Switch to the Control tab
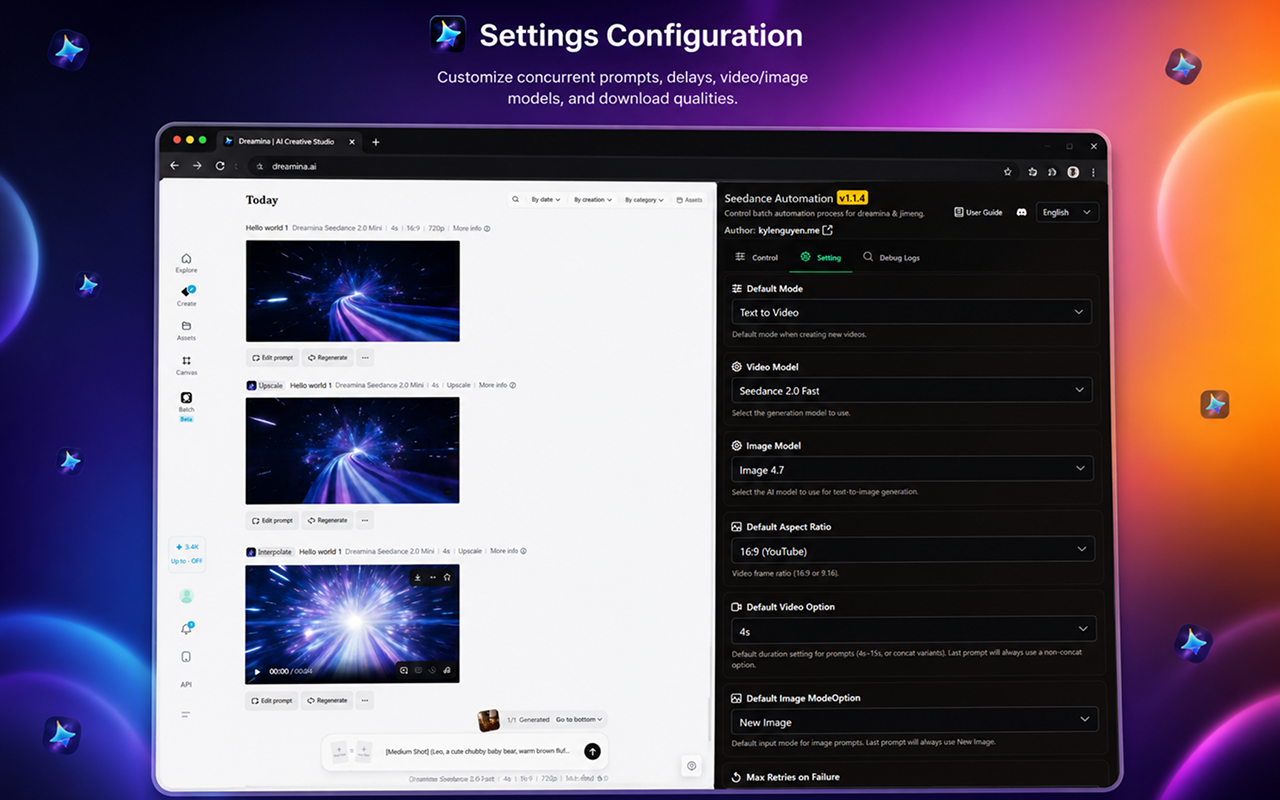The image size is (1280, 800). click(756, 257)
